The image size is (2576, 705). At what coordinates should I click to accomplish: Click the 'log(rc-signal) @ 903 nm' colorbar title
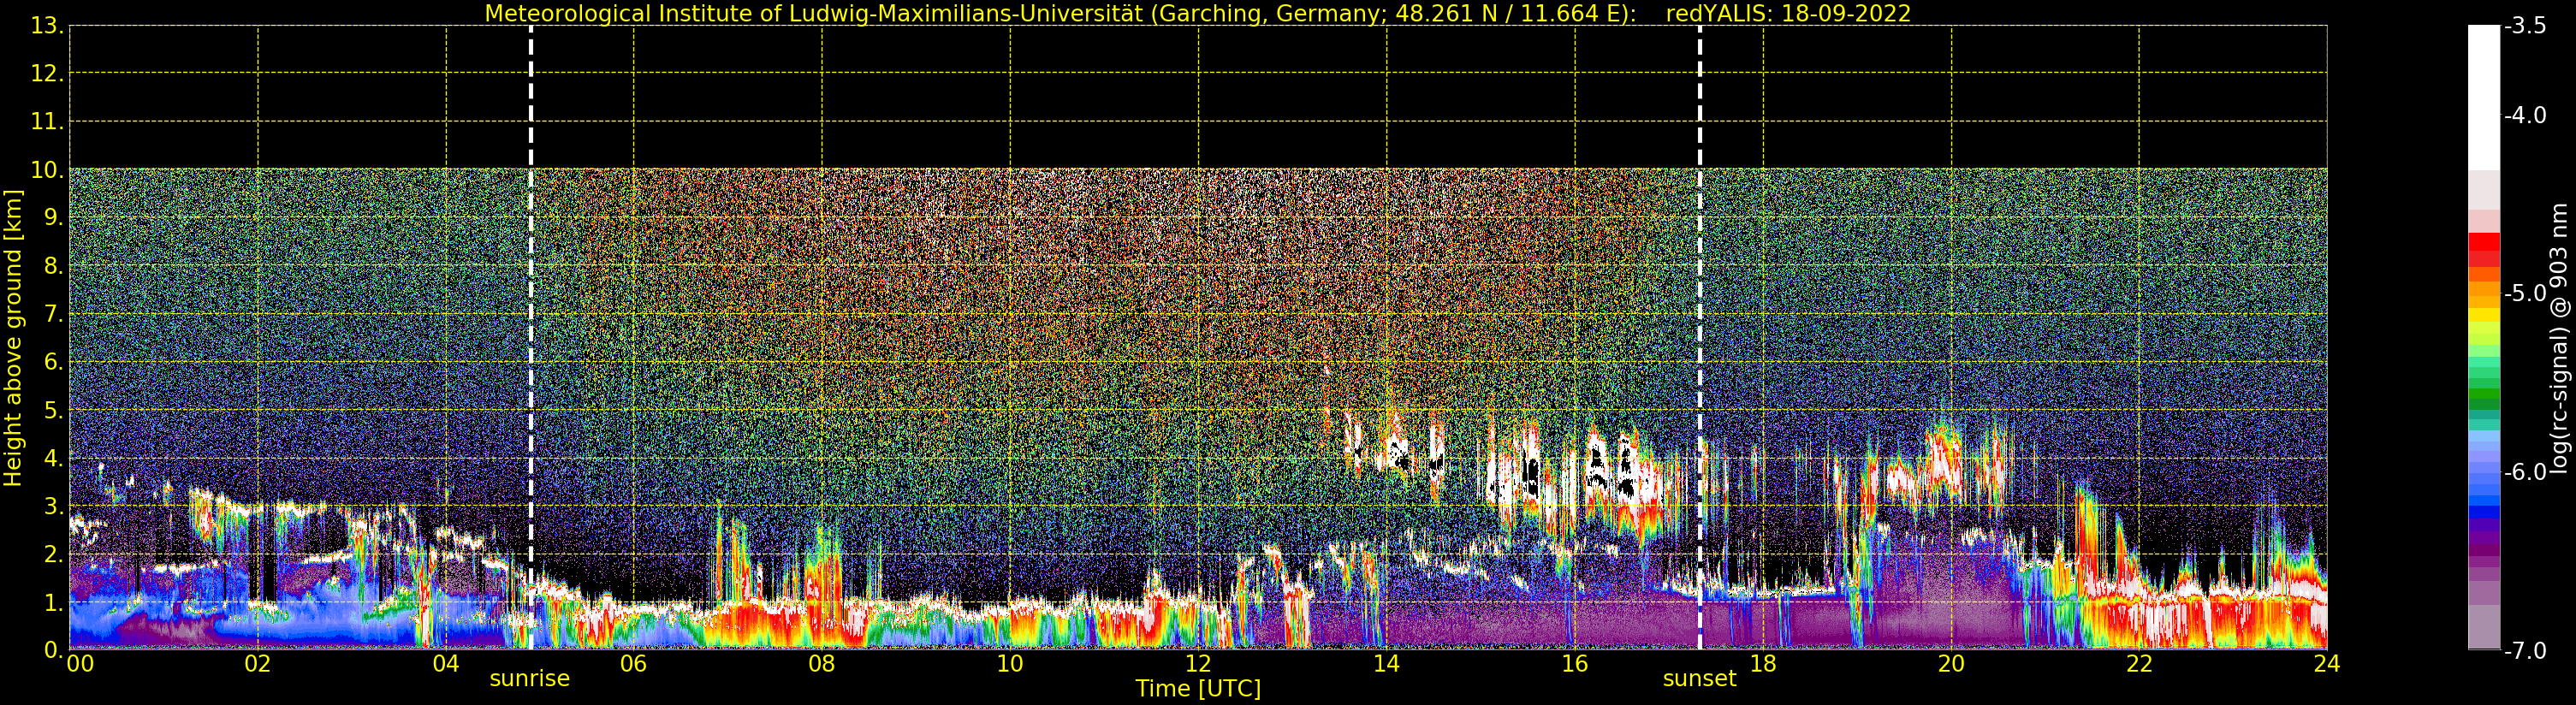click(x=2559, y=338)
